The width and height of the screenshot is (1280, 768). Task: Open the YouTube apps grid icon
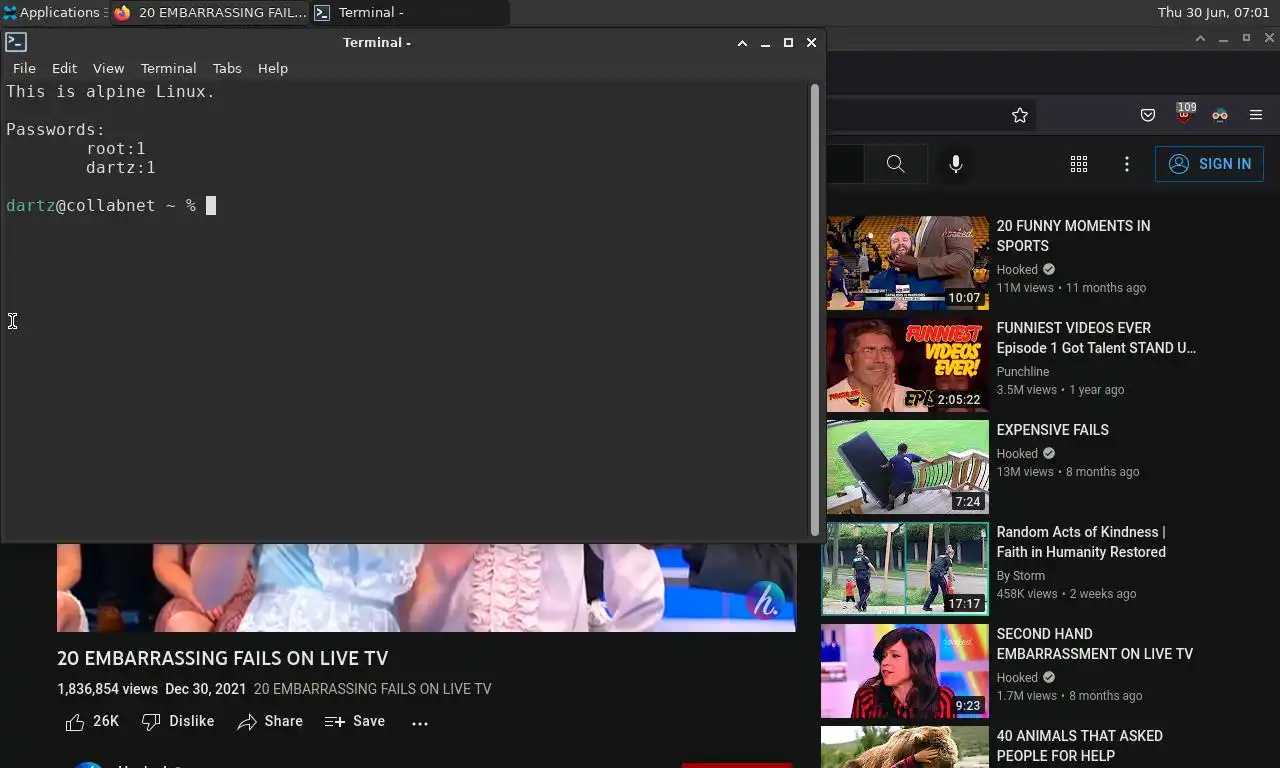[x=1079, y=164]
